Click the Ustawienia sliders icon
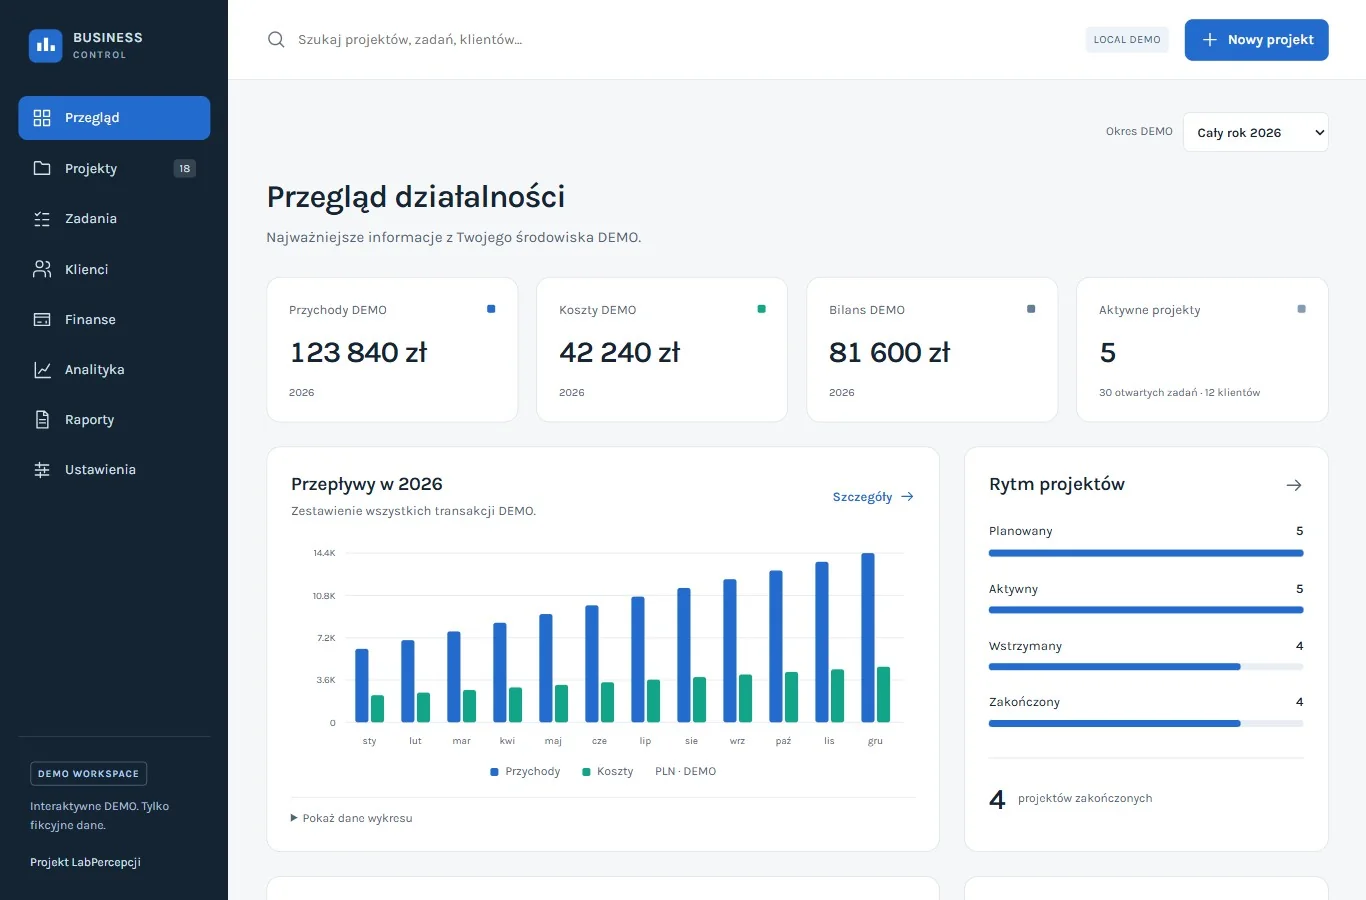This screenshot has height=900, width=1366. click(42, 470)
